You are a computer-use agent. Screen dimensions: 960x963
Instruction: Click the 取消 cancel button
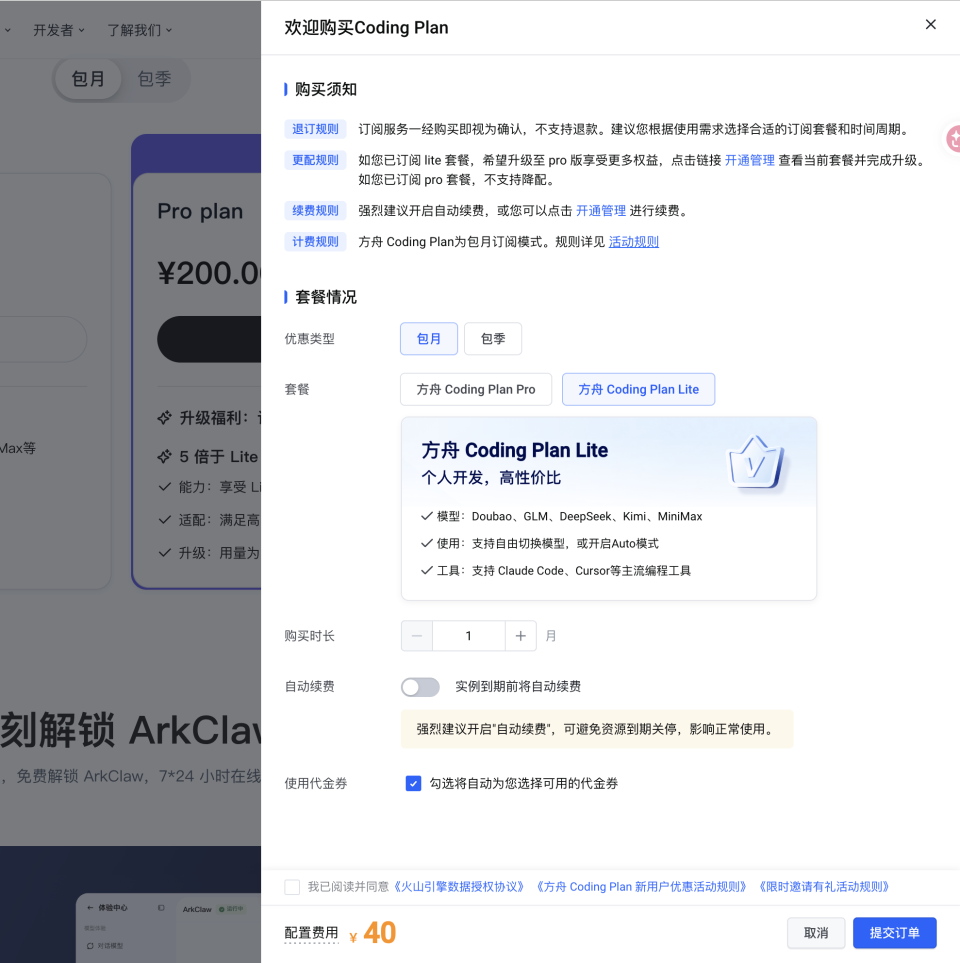(816, 933)
